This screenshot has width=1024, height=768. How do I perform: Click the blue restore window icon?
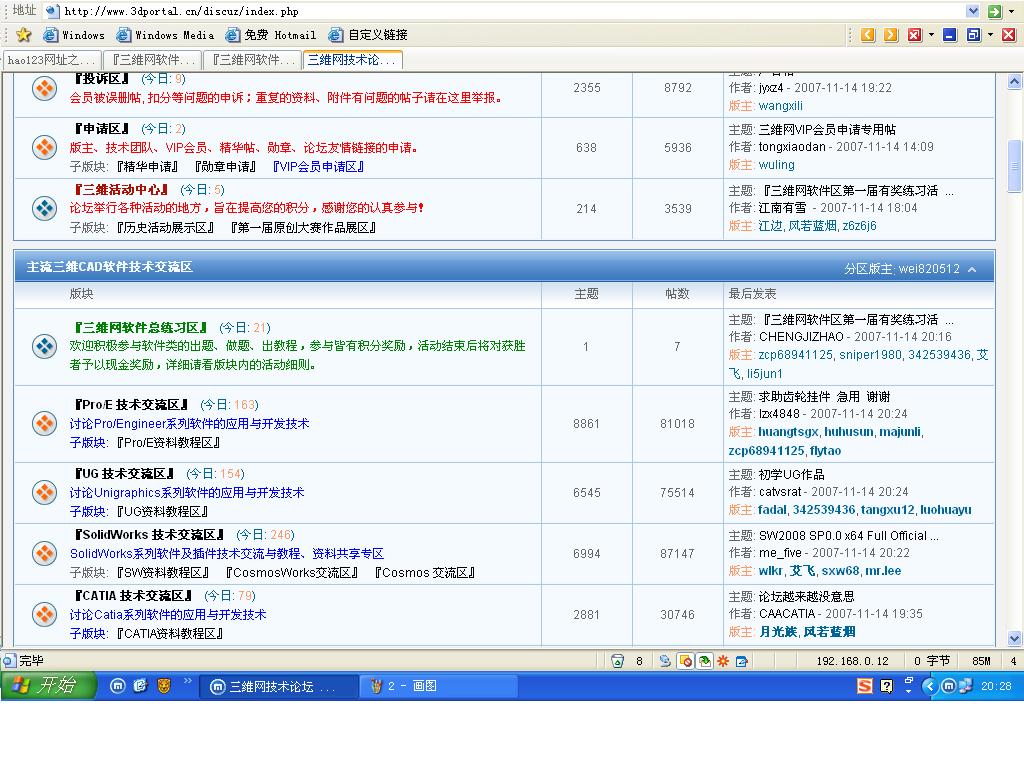coord(974,35)
